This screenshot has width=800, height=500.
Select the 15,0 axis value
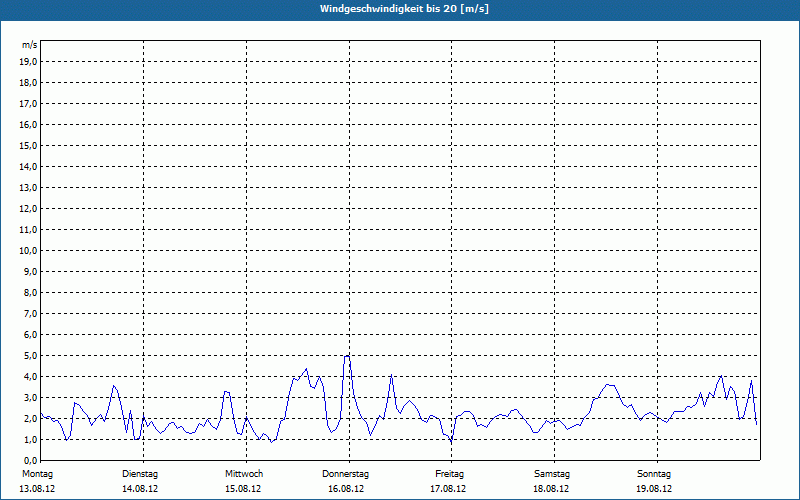tap(29, 145)
